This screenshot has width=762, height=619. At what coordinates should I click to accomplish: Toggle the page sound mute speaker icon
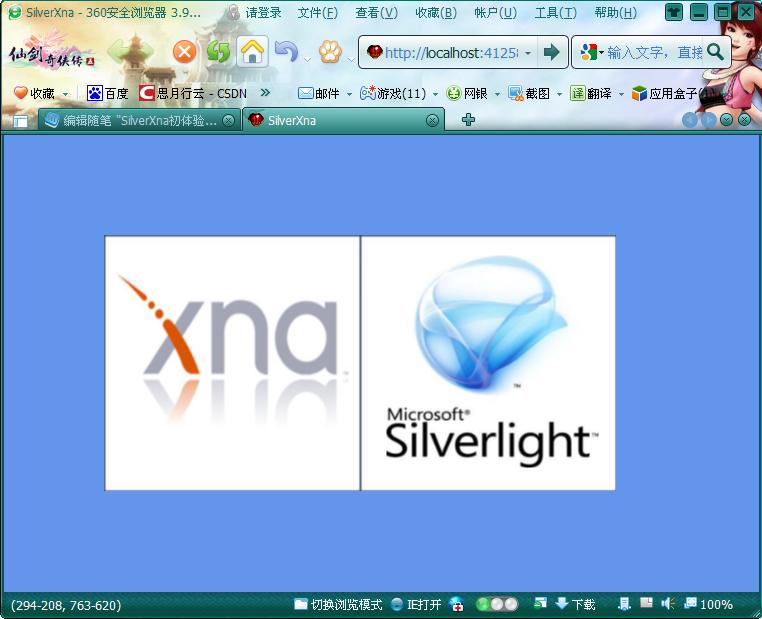pyautogui.click(x=668, y=603)
